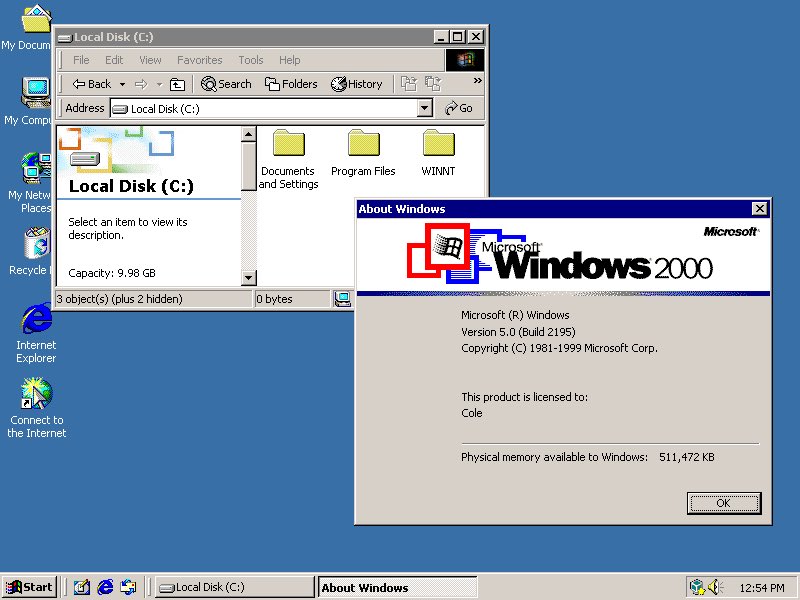Screen dimensions: 800x600
Task: Open the Tools menu
Action: (250, 60)
